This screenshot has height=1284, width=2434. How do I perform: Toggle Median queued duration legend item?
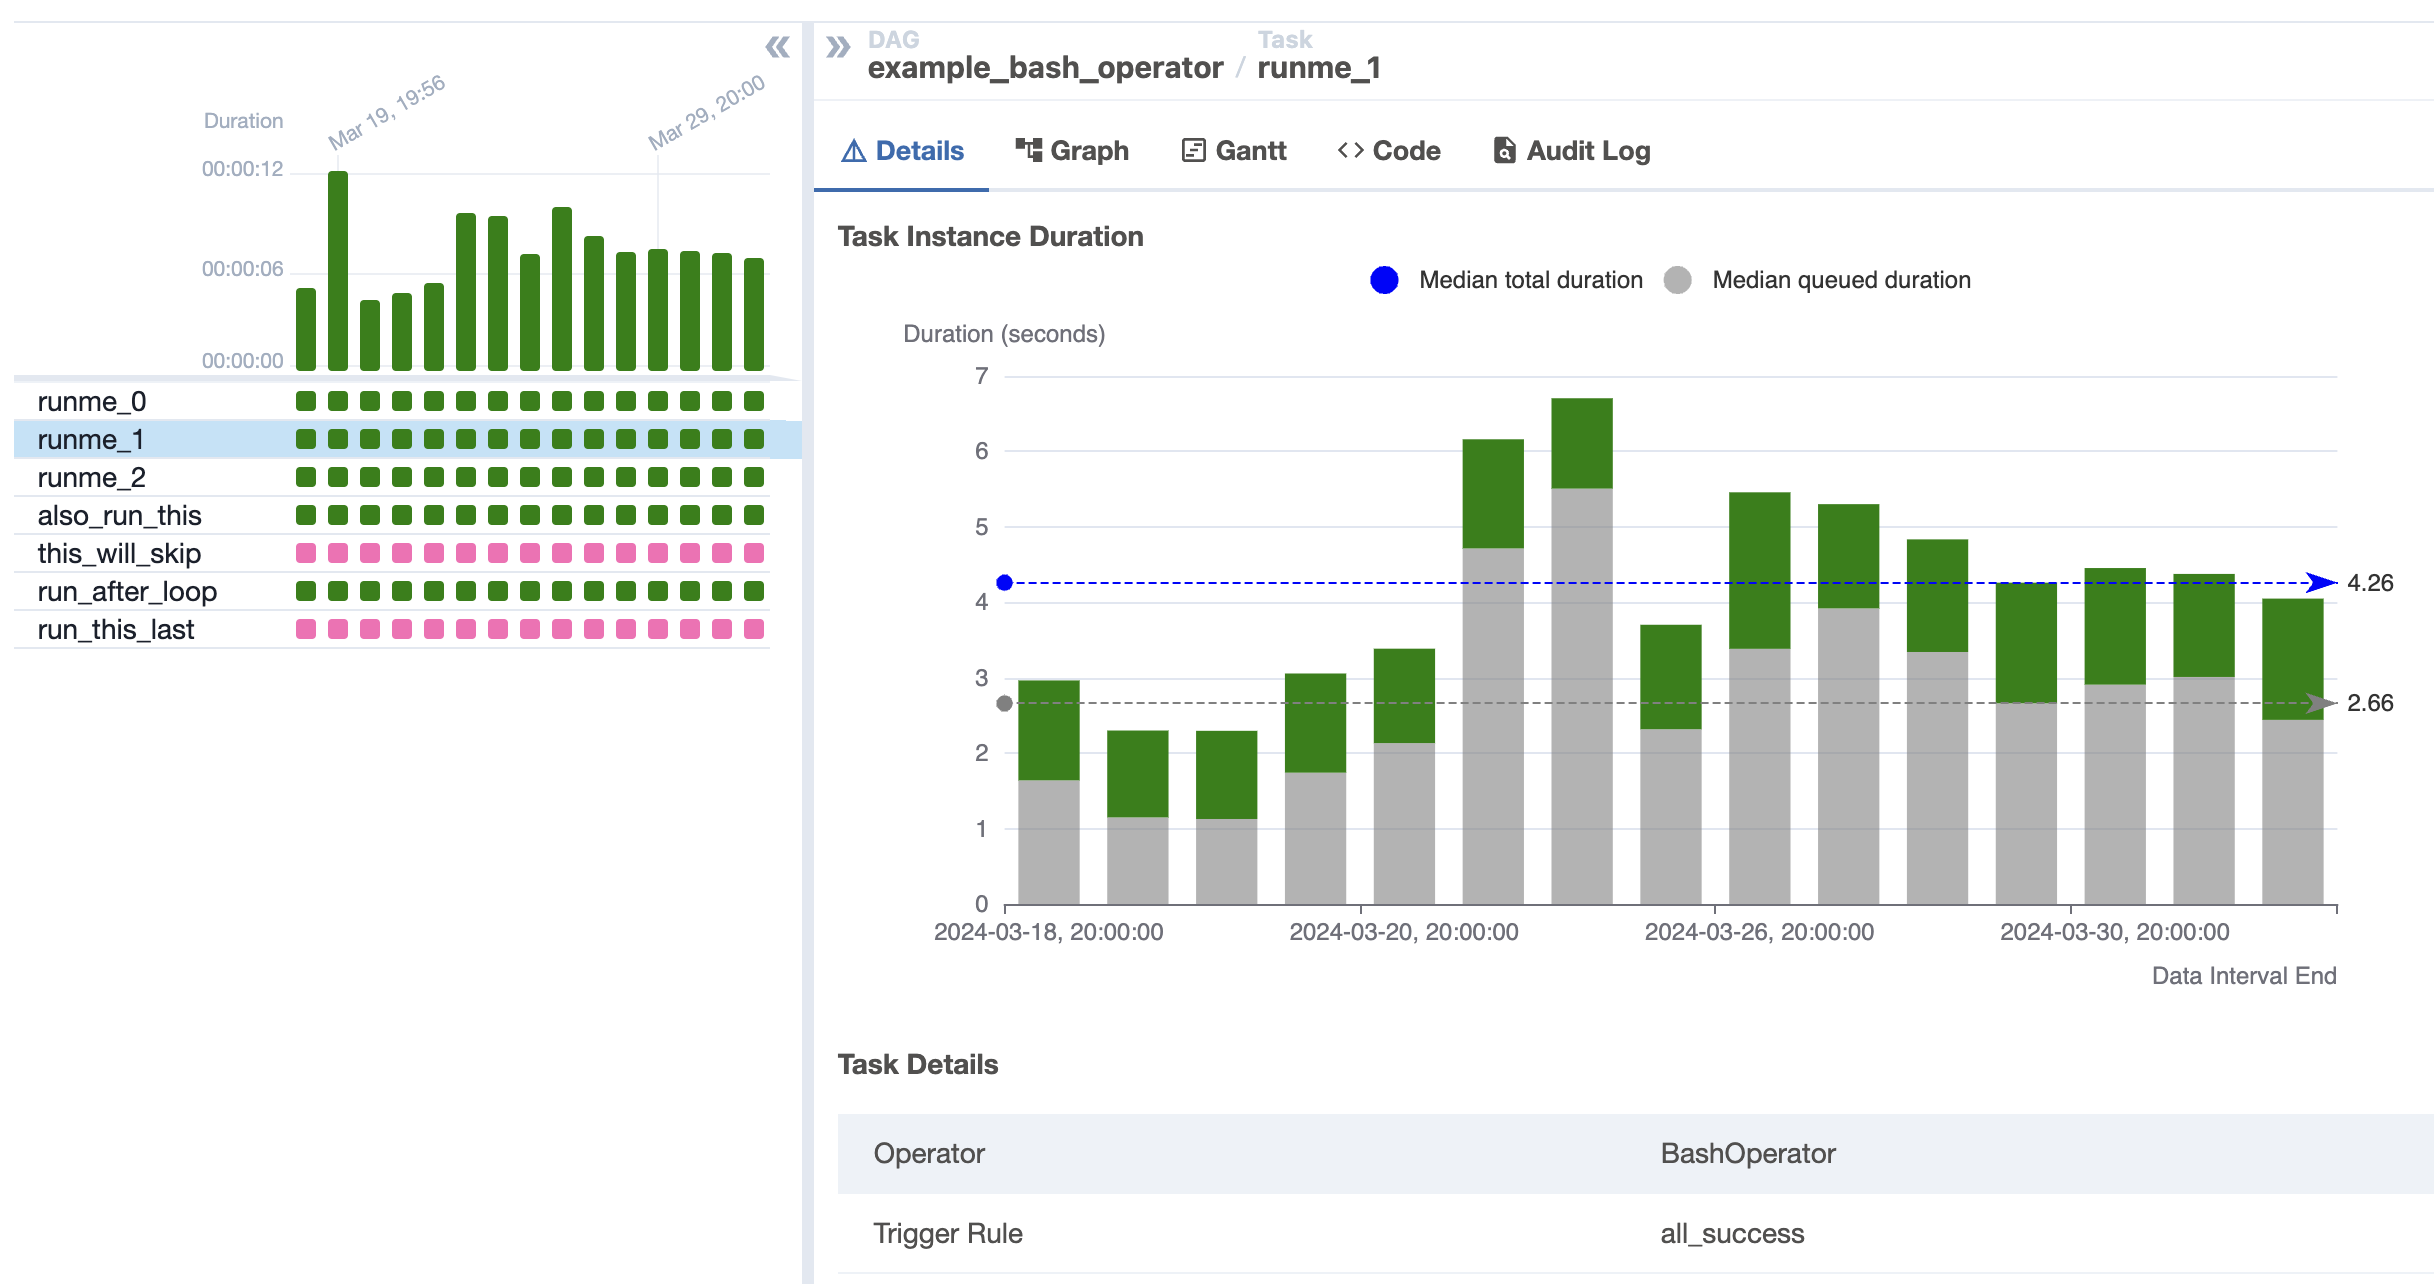point(1818,280)
